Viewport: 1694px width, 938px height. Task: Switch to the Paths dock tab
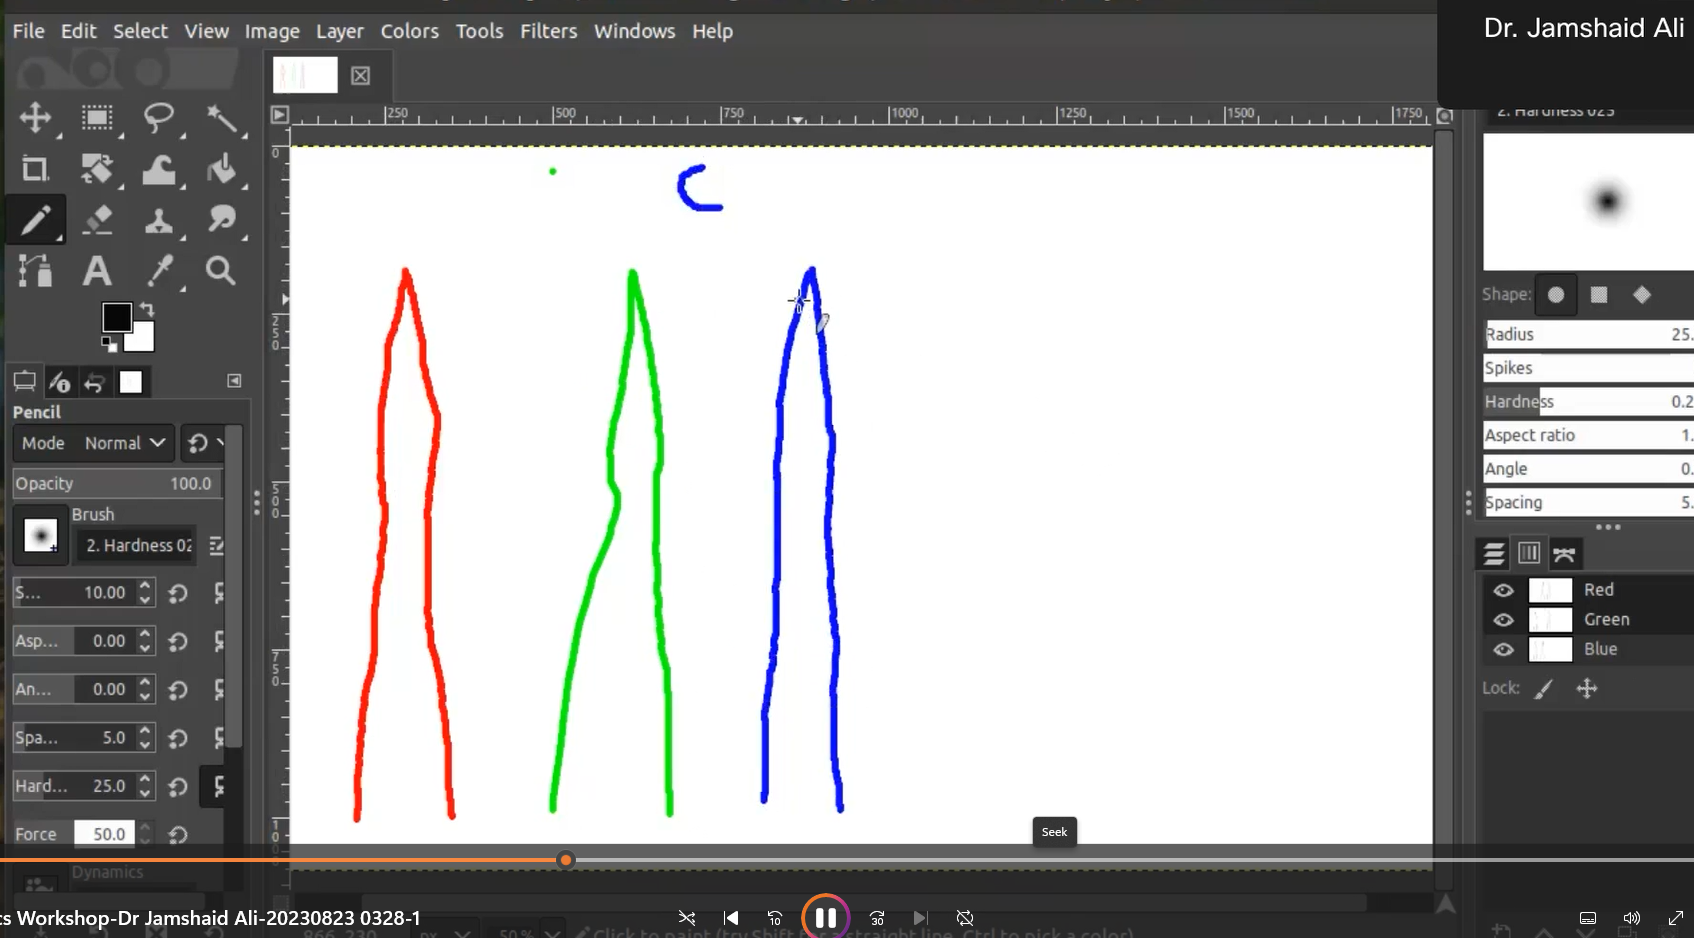[x=1565, y=554]
